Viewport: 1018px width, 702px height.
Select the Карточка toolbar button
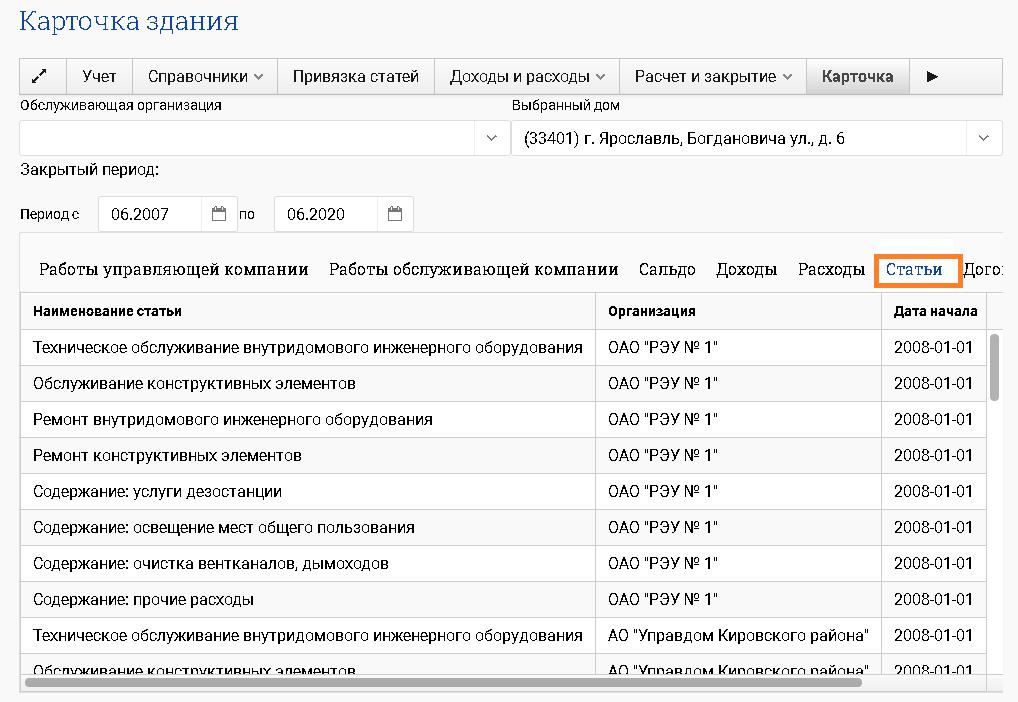pos(857,77)
